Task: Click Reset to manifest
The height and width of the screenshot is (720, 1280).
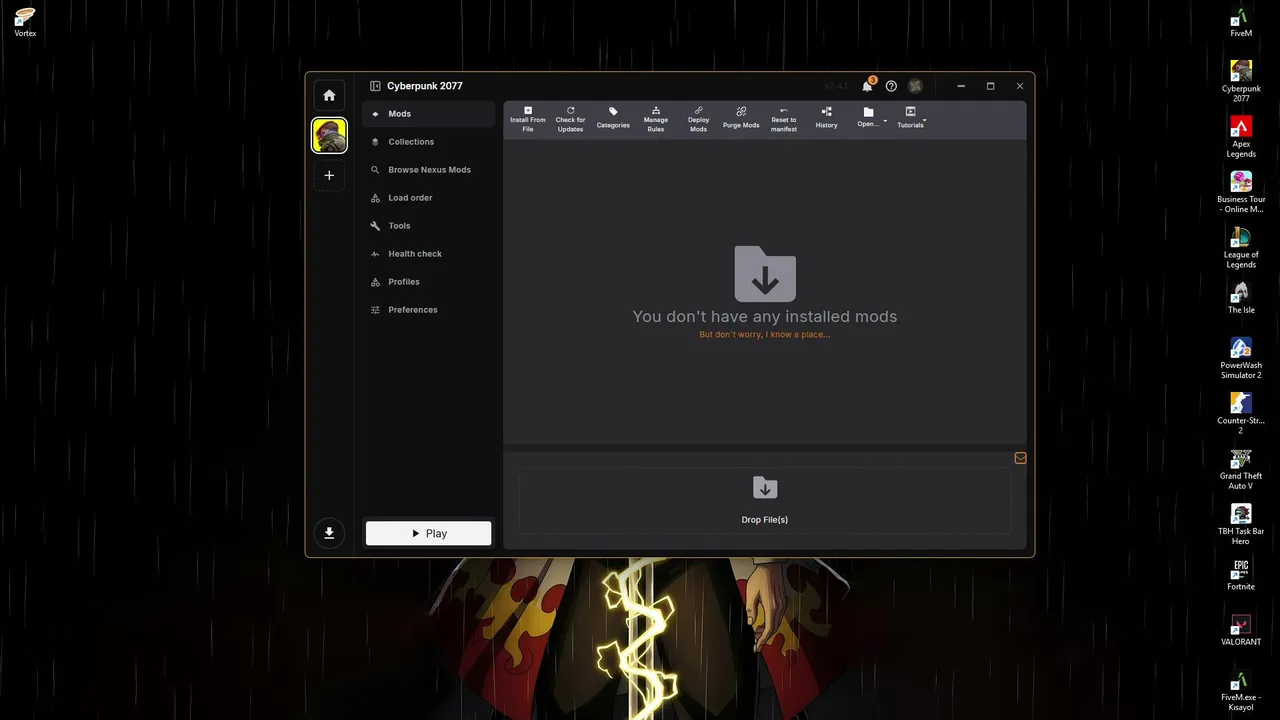Action: pos(784,119)
